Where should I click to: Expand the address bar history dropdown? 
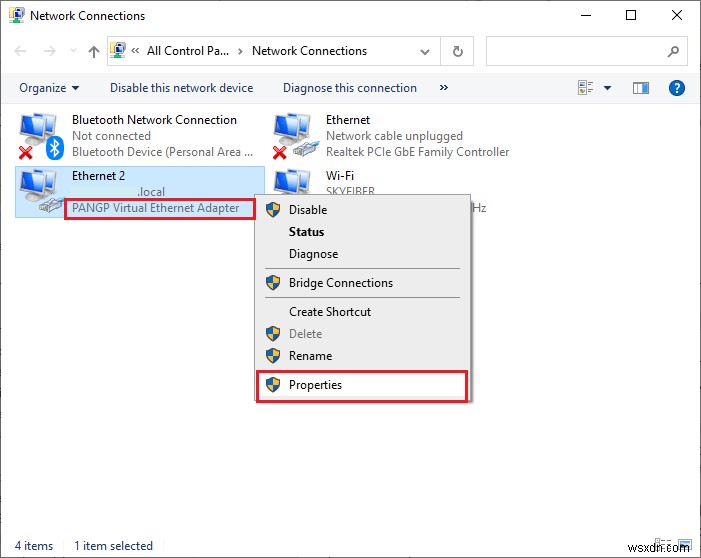[425, 52]
